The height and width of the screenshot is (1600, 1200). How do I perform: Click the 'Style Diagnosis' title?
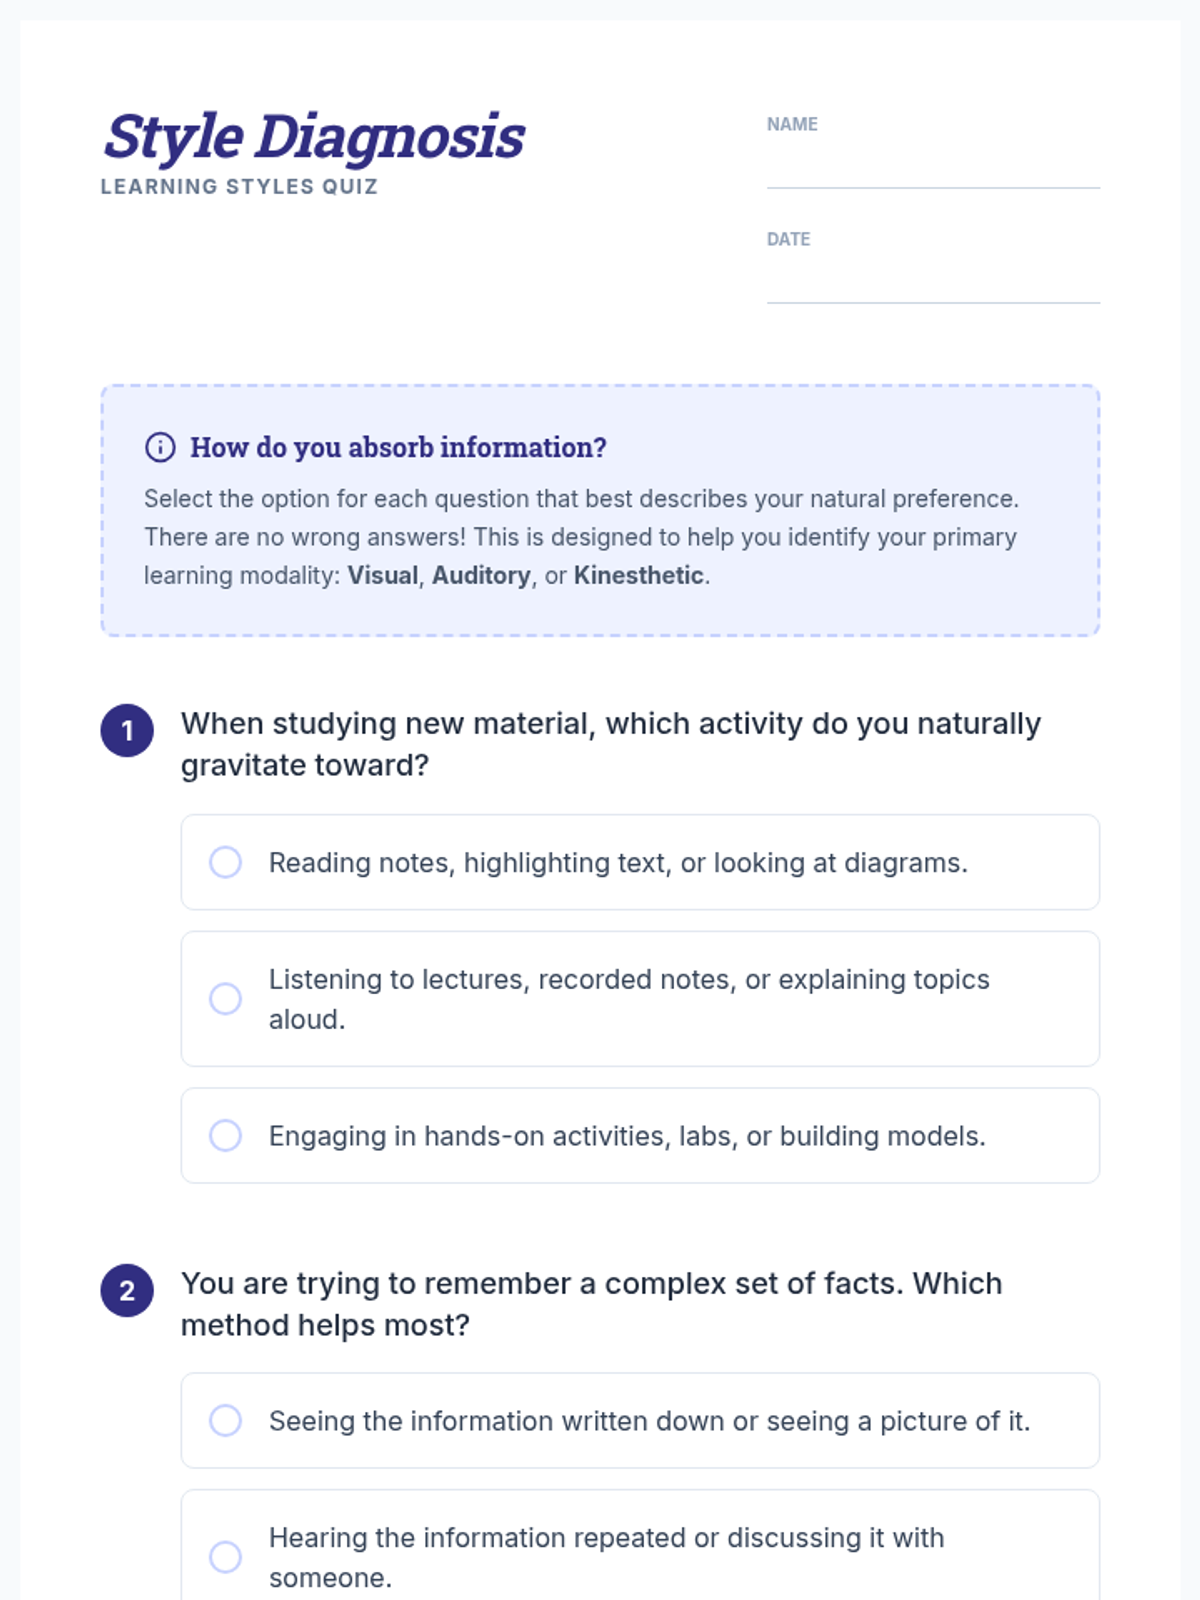point(314,137)
